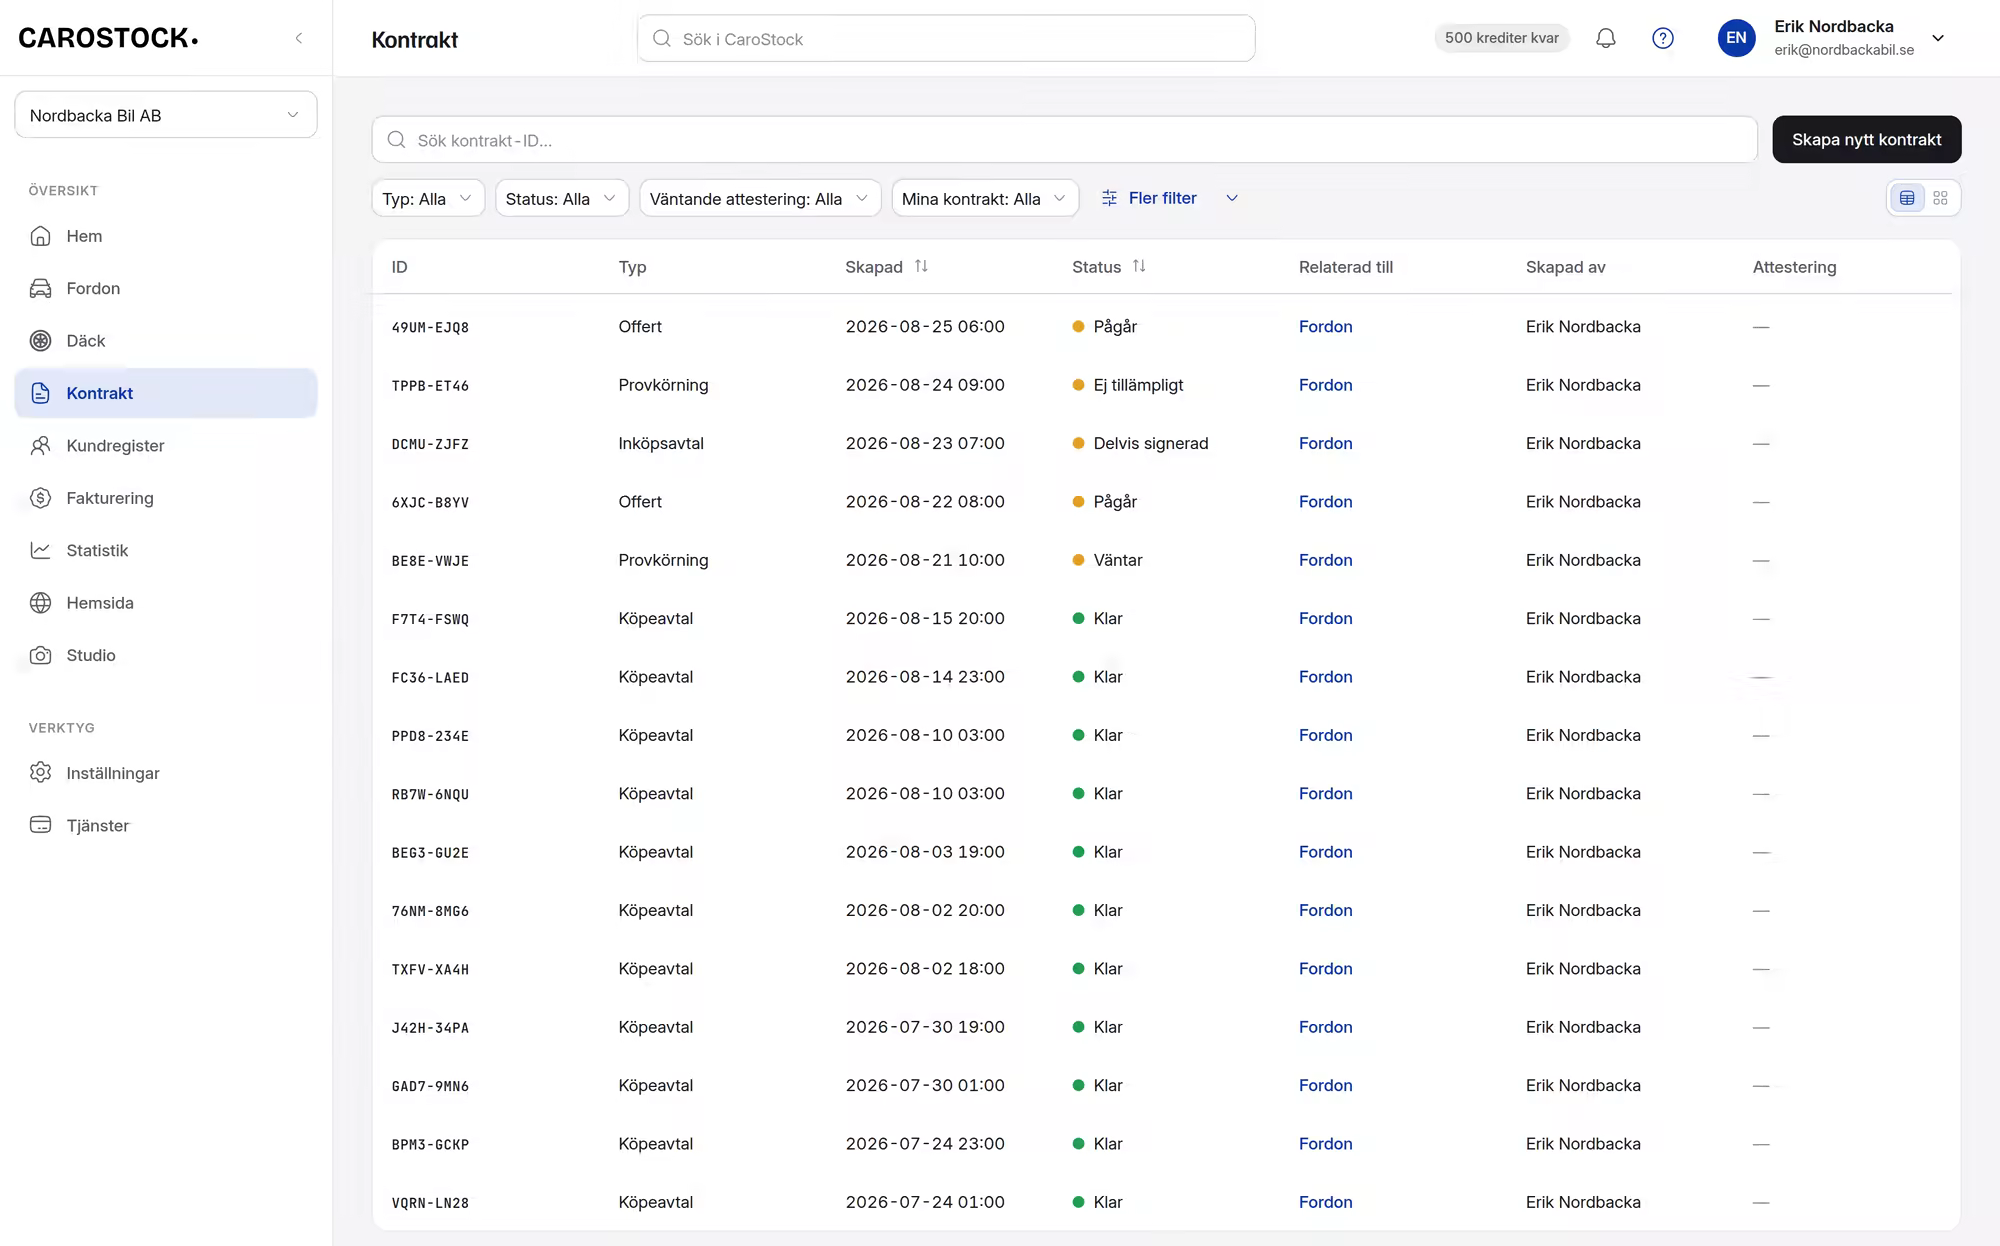Click the Däck tire icon
This screenshot has height=1246, width=2000.
40,341
